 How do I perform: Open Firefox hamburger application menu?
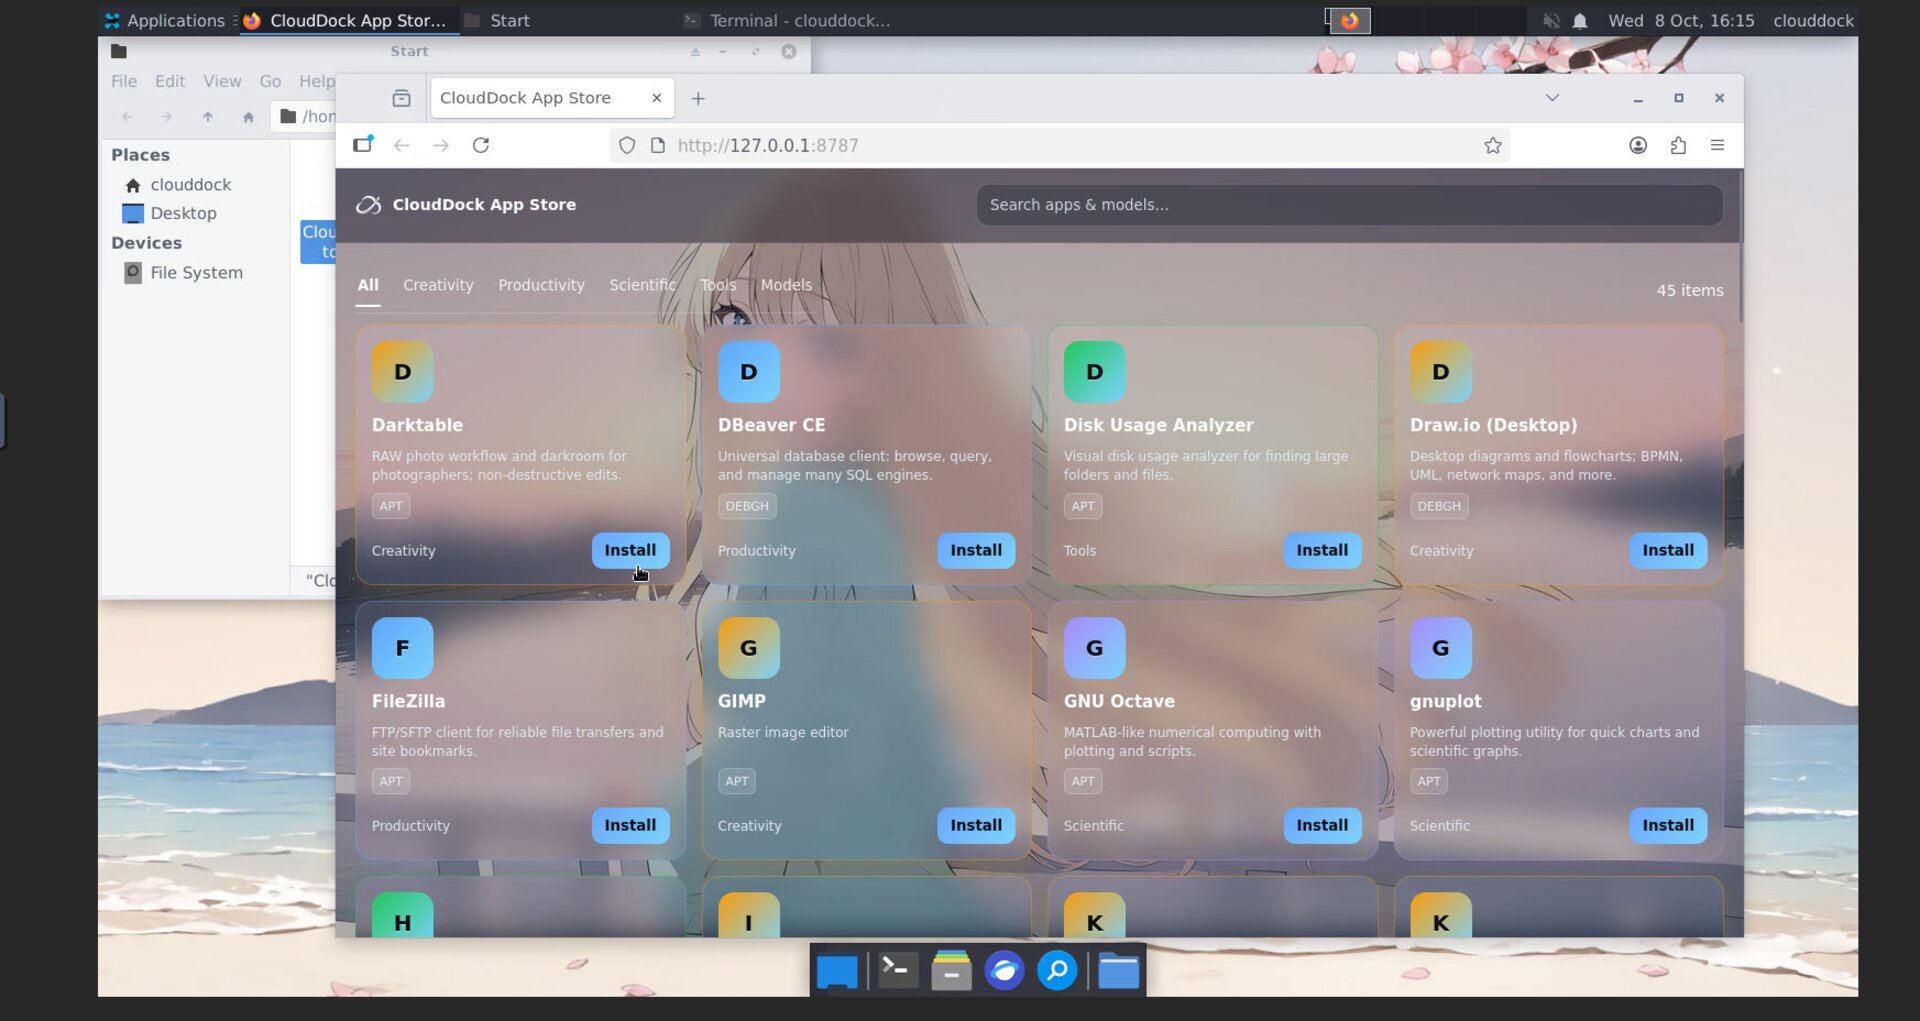point(1717,145)
